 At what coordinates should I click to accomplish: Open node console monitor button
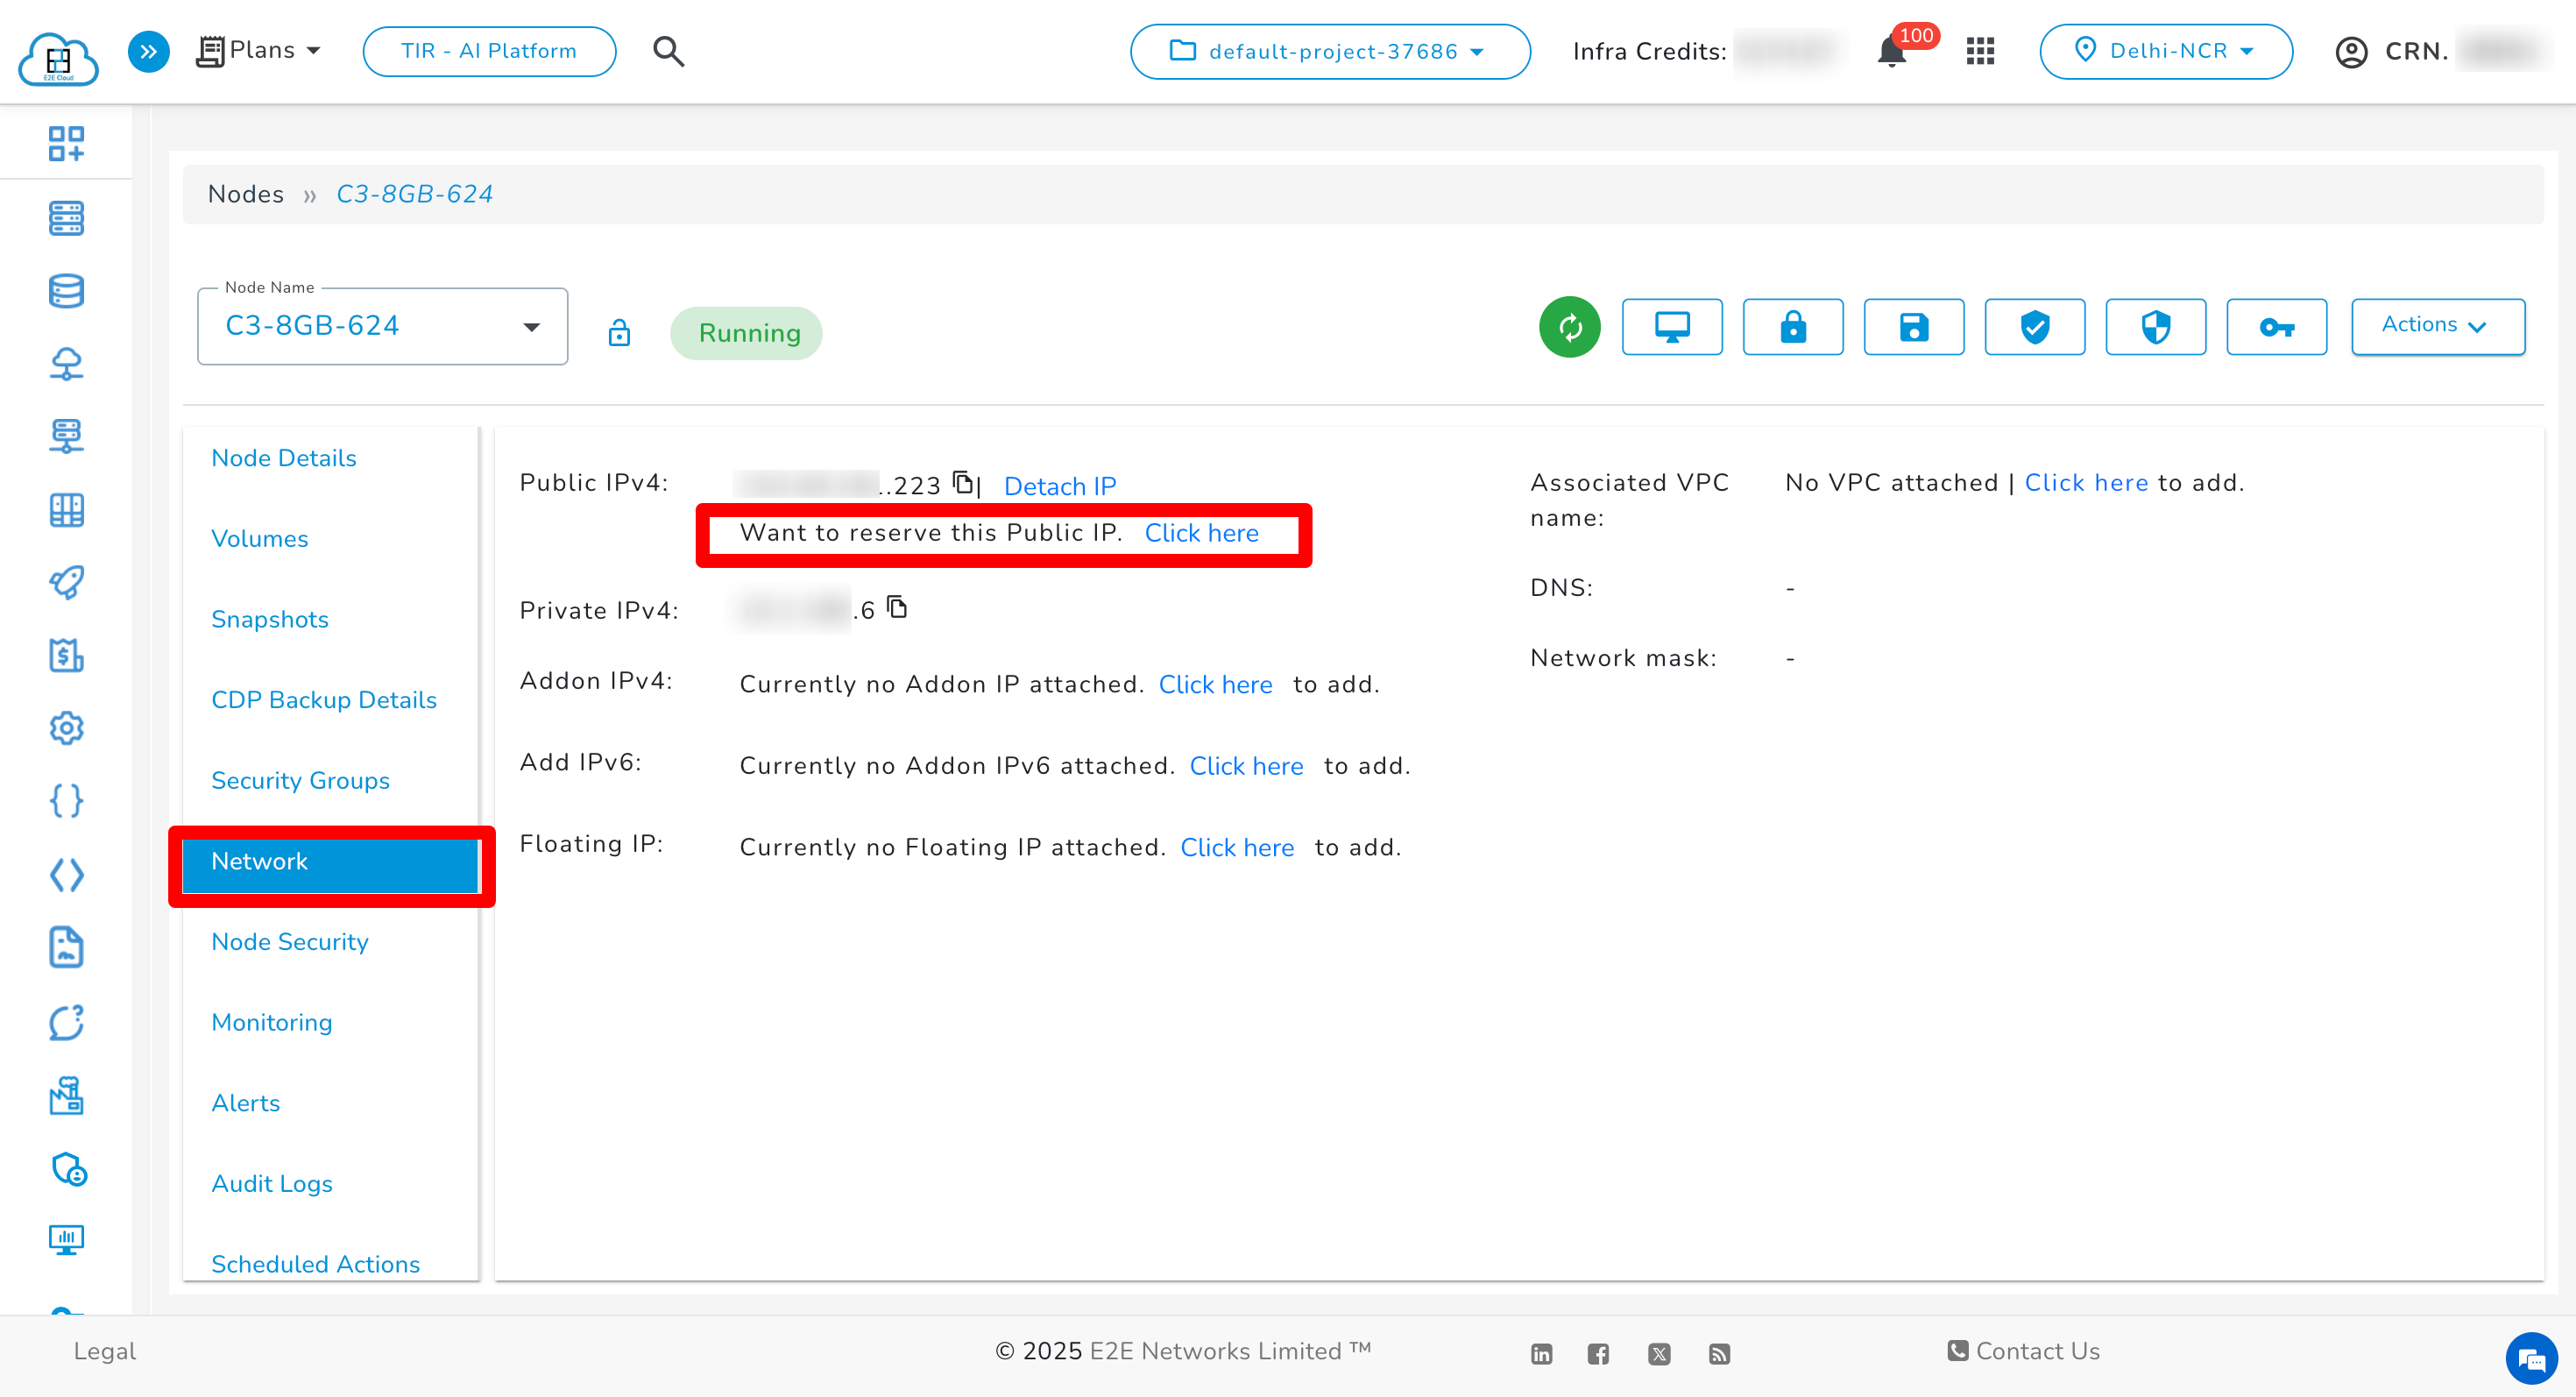click(1671, 327)
